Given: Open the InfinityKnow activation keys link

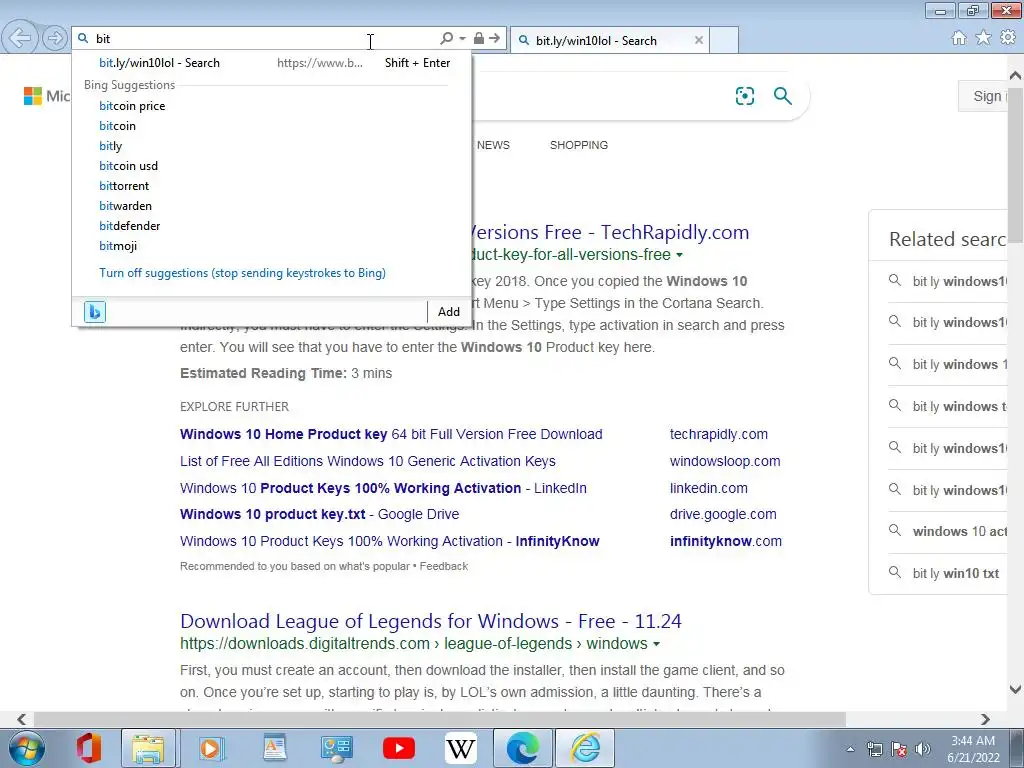Looking at the screenshot, I should pos(390,541).
